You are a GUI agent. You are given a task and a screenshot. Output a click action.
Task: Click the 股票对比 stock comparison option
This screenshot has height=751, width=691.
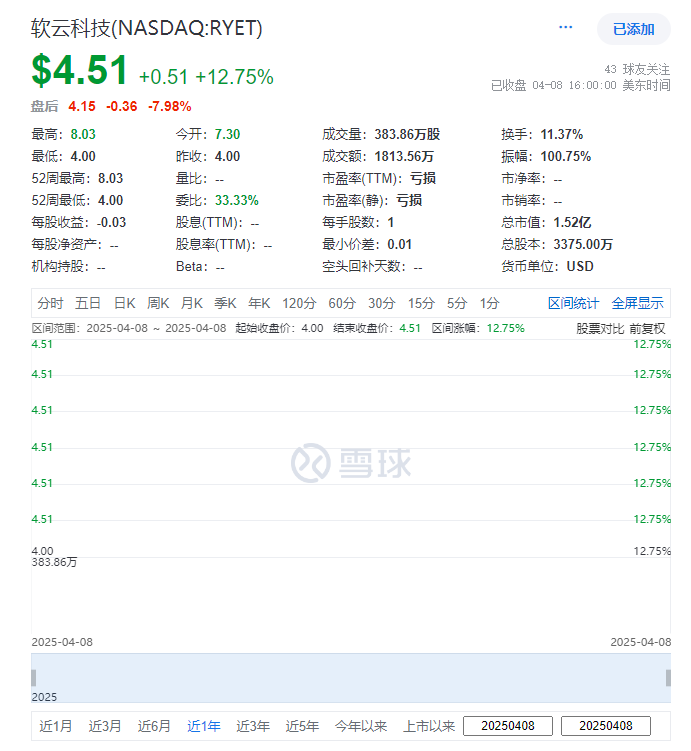[600, 329]
